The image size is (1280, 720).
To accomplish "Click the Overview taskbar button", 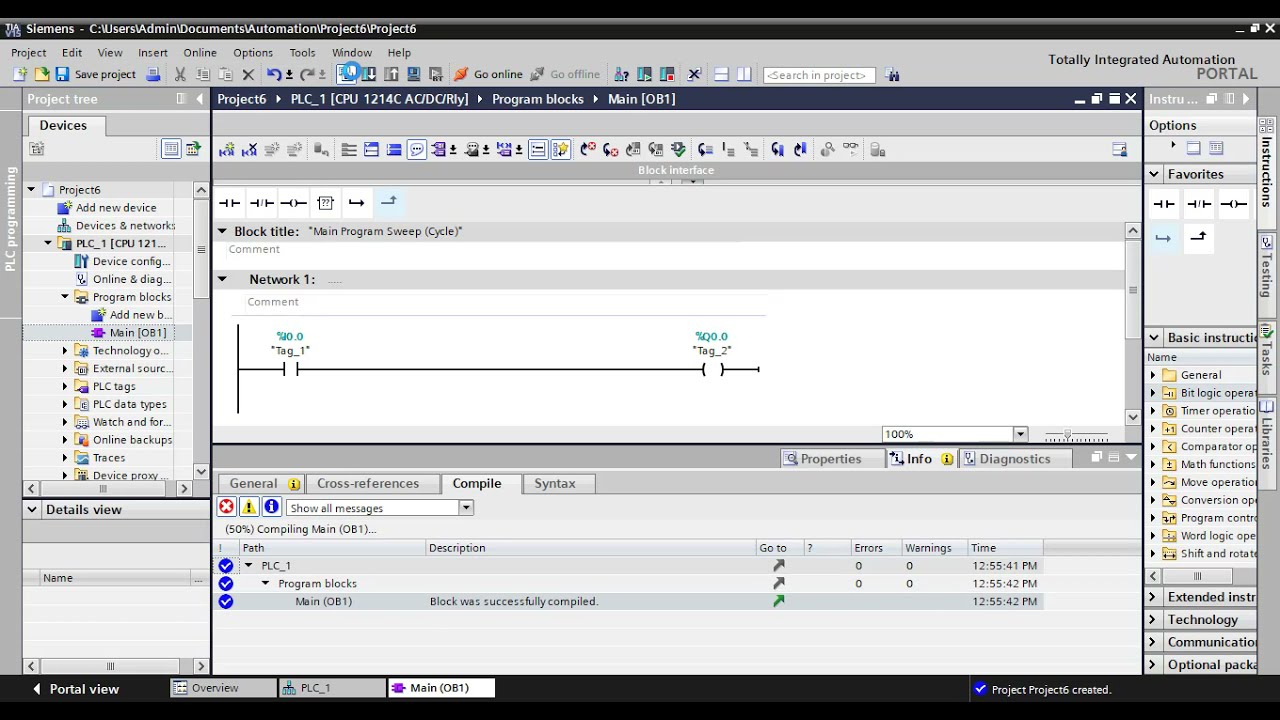I will tap(224, 688).
